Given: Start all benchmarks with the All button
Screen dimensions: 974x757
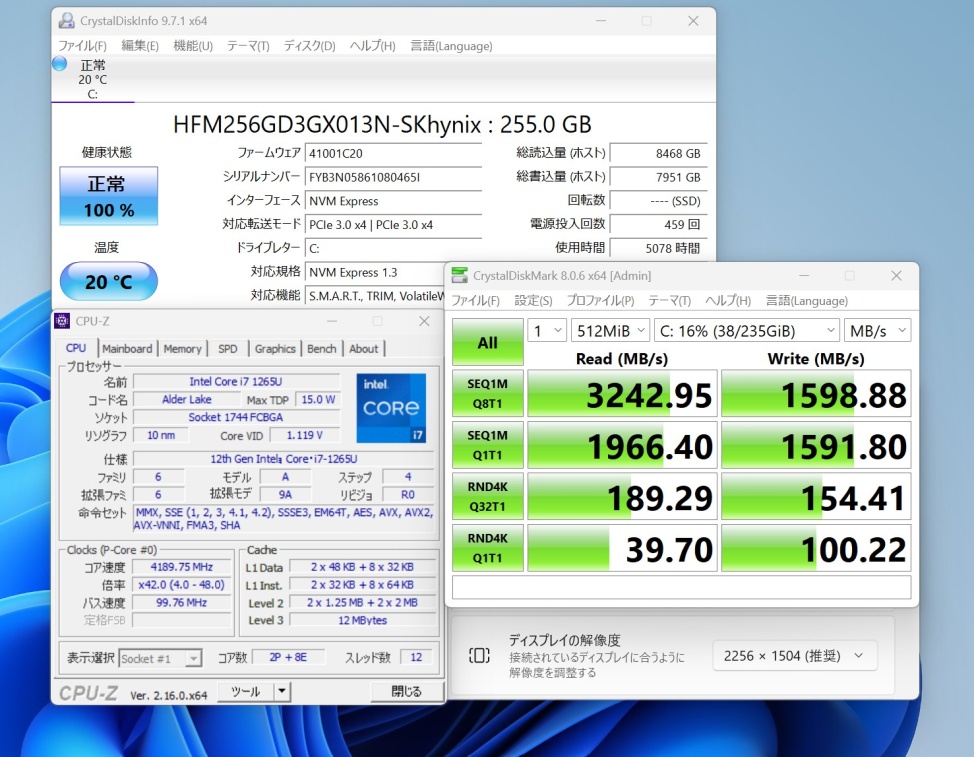Looking at the screenshot, I should (487, 343).
